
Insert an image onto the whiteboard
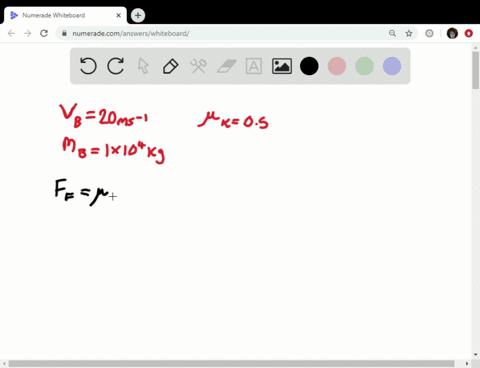[x=282, y=66]
